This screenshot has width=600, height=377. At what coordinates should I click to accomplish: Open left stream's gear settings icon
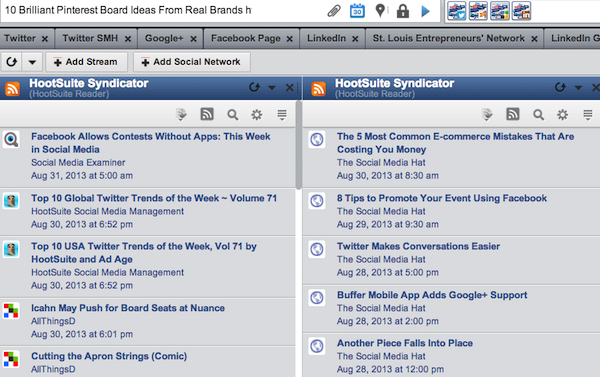point(256,115)
